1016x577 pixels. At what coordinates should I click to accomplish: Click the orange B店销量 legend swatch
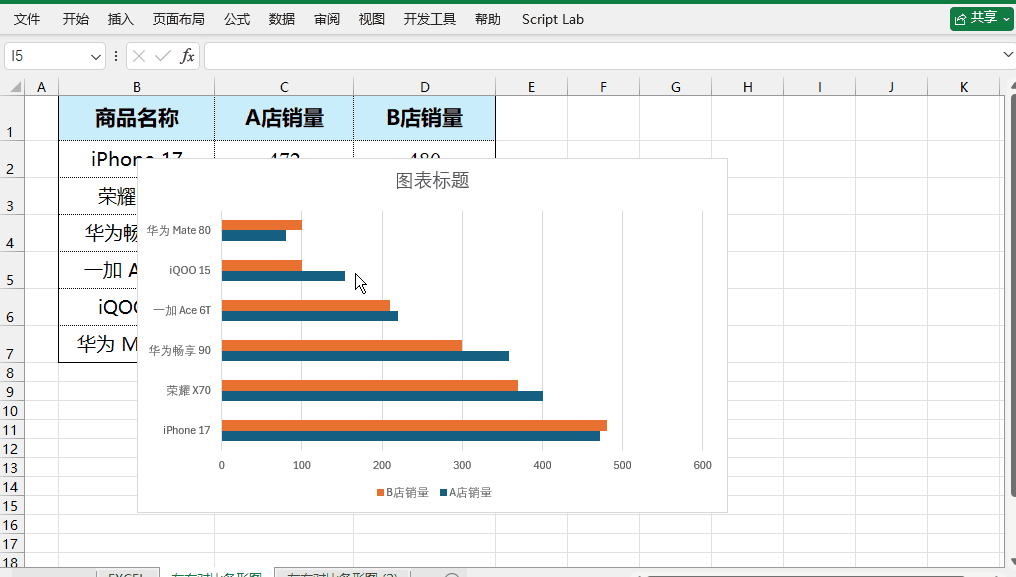[380, 493]
